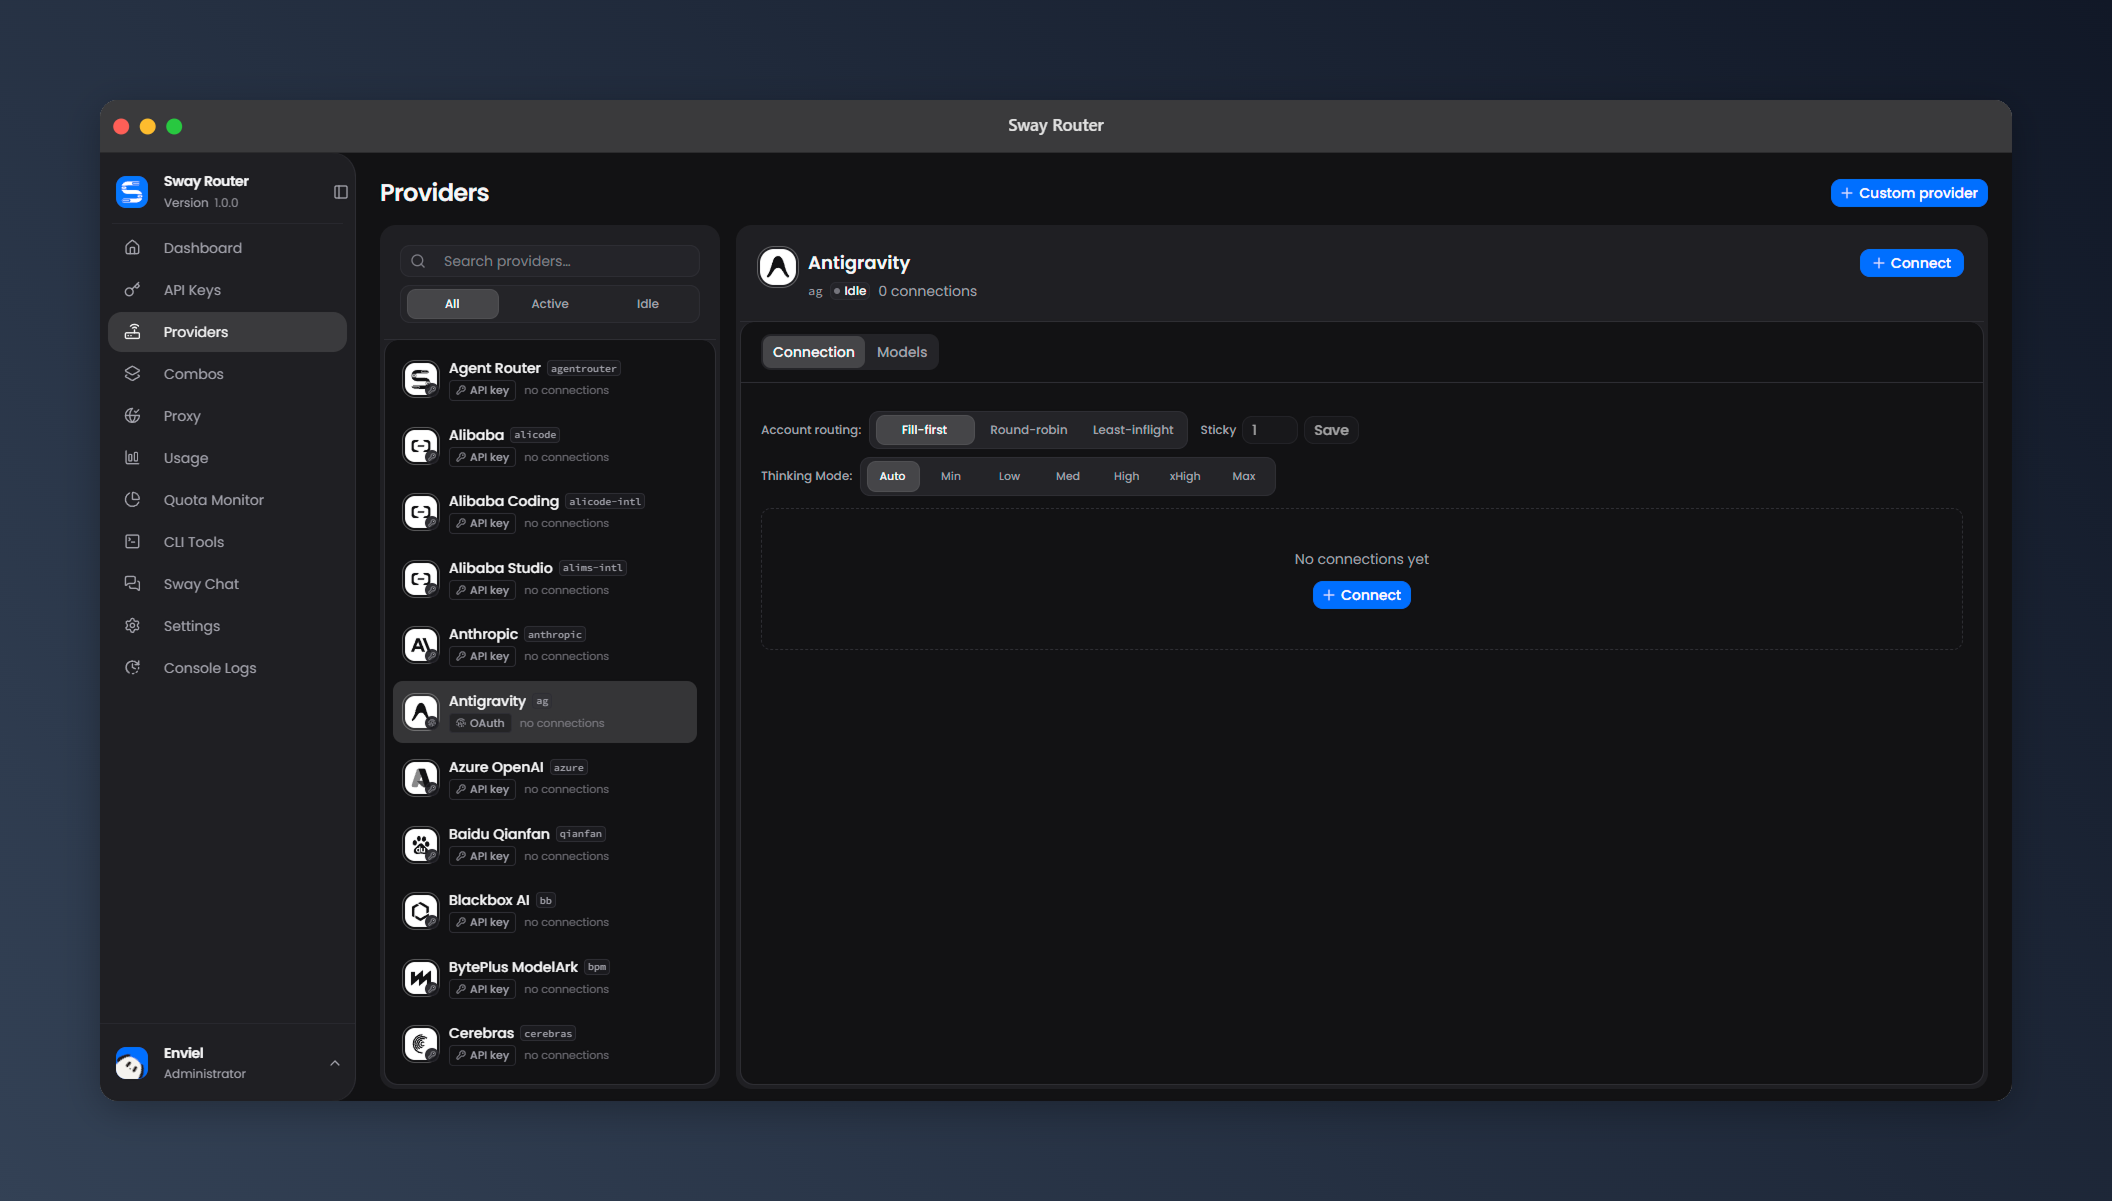Set Thinking Mode to Min

click(x=951, y=476)
